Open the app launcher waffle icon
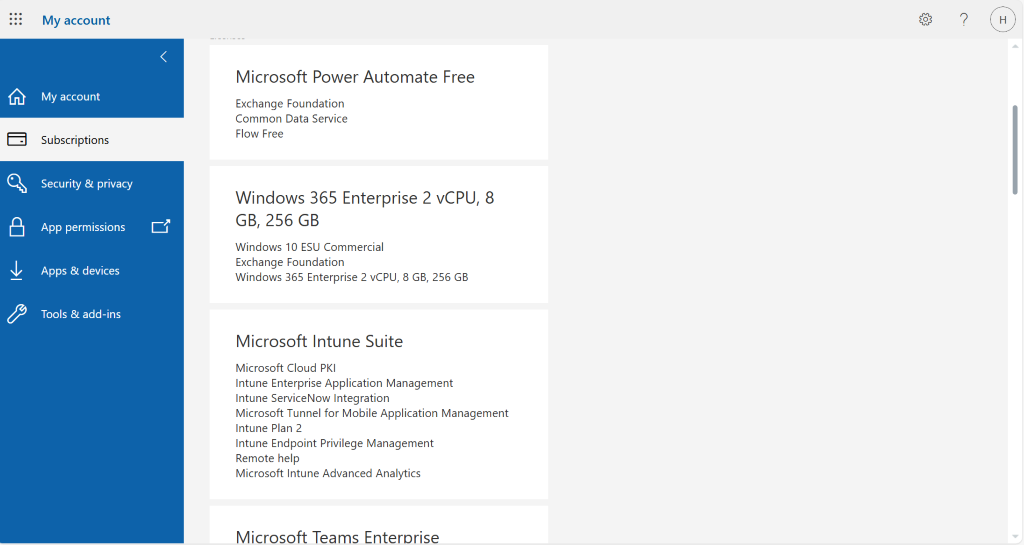Image resolution: width=1024 pixels, height=545 pixels. (x=16, y=20)
